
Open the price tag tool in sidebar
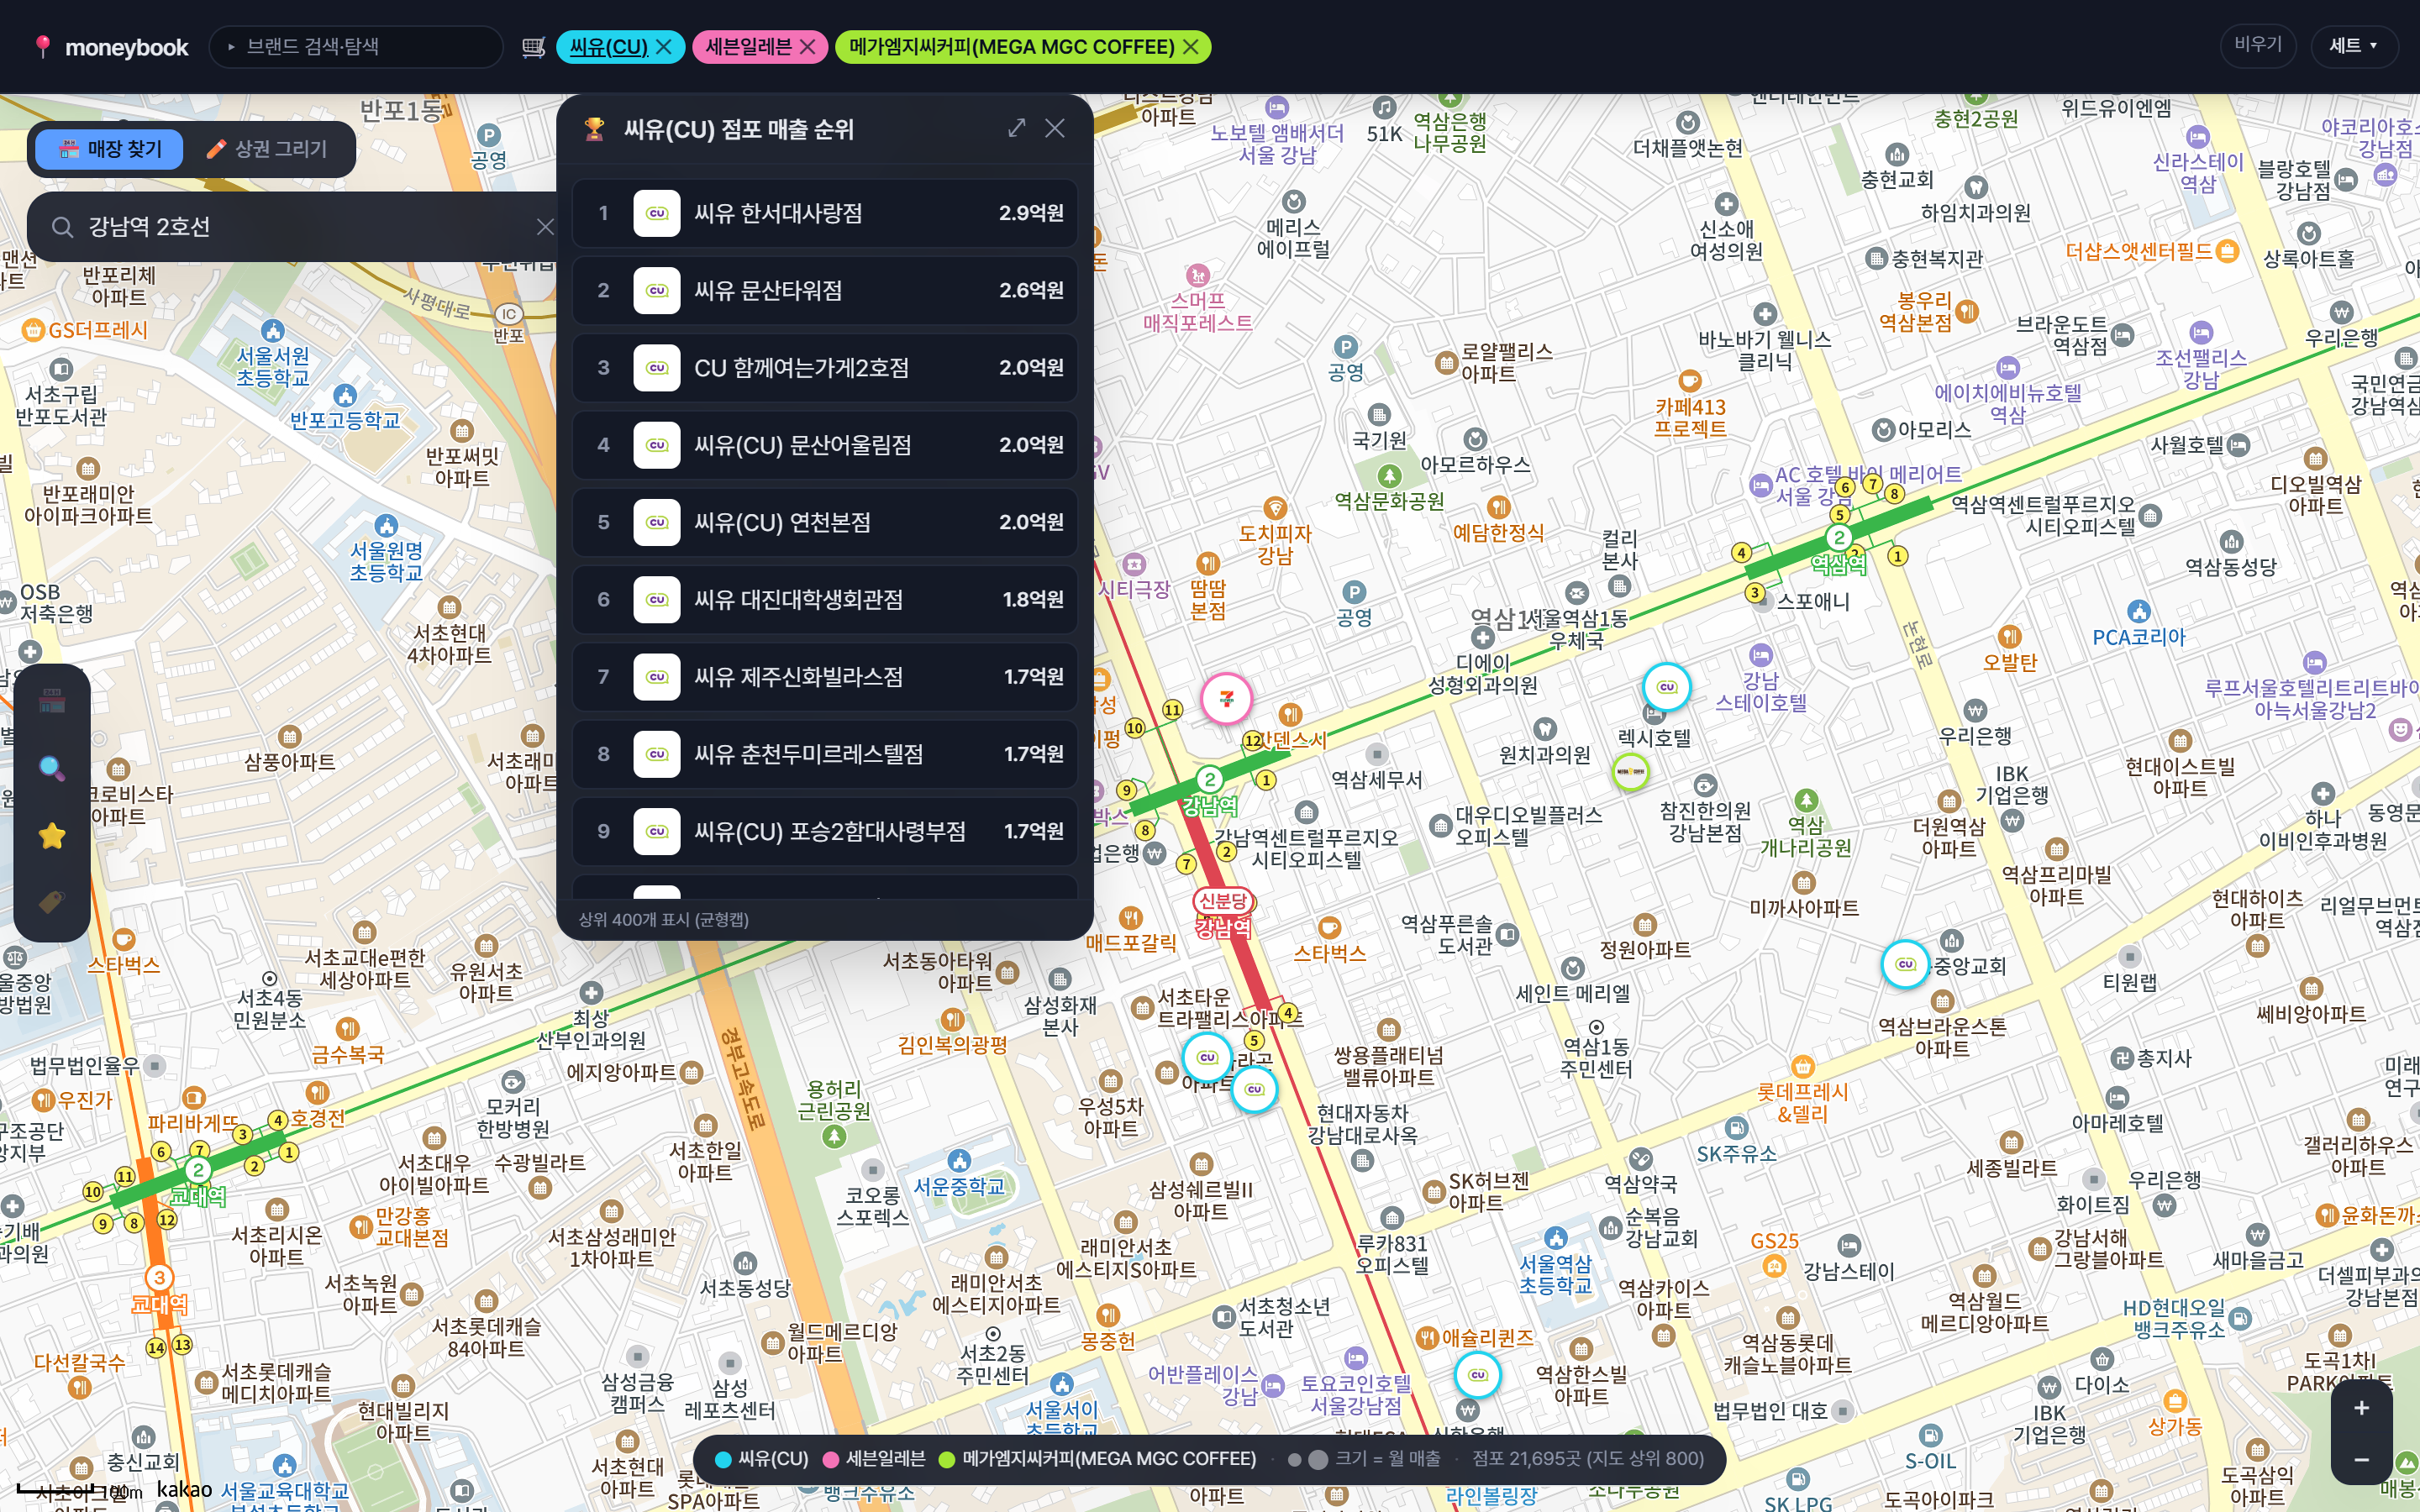point(52,902)
